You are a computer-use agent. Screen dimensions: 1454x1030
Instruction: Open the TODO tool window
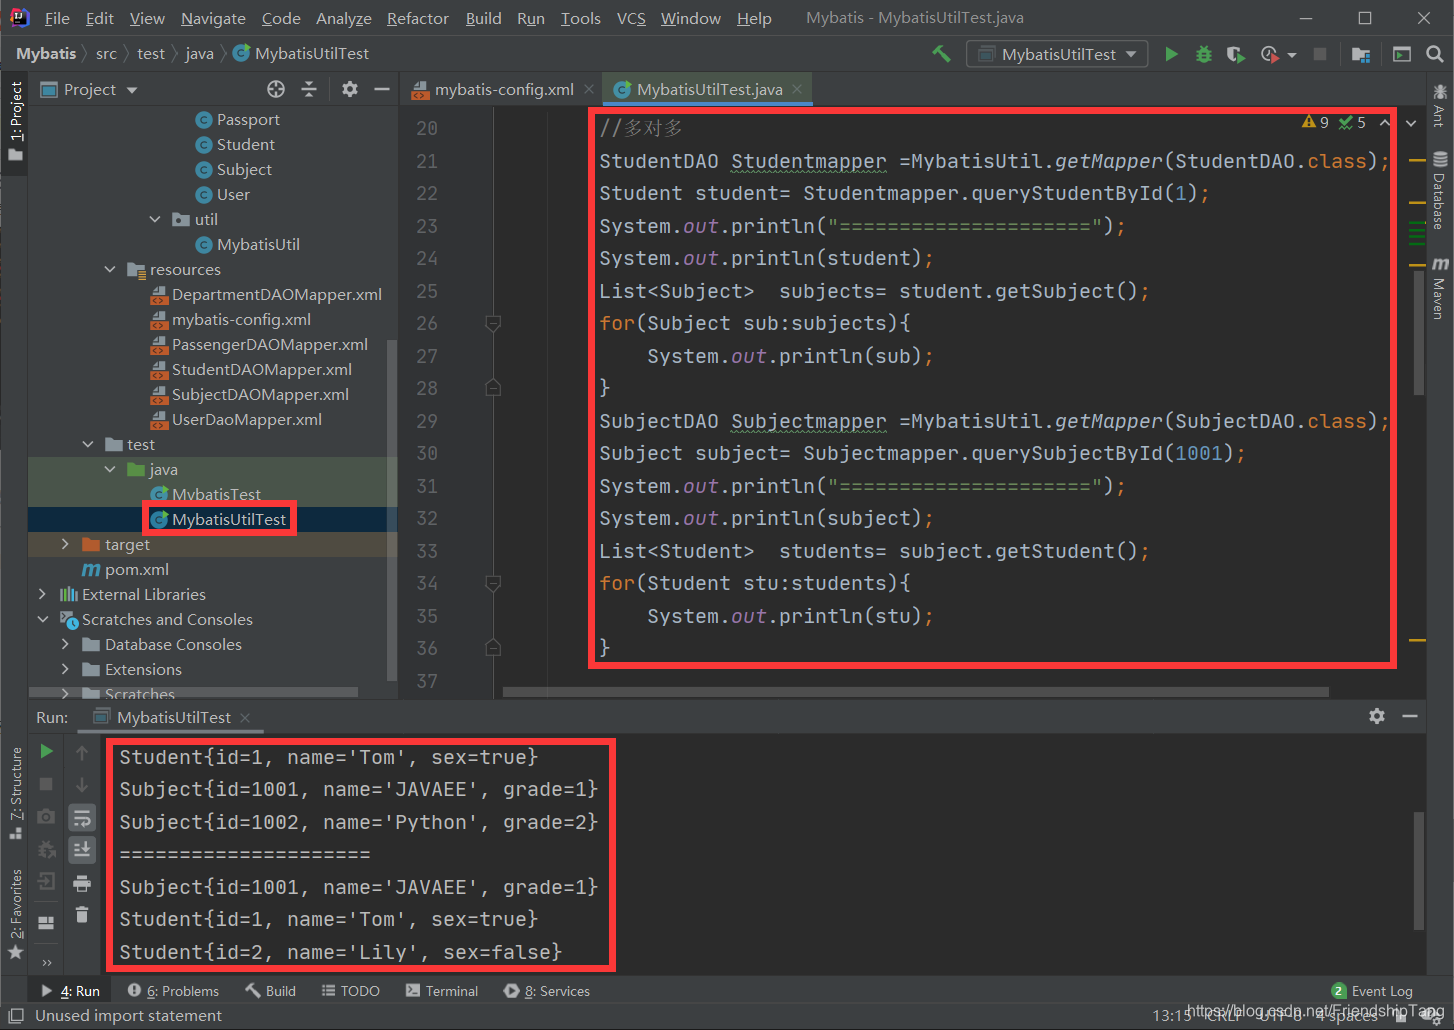(350, 991)
